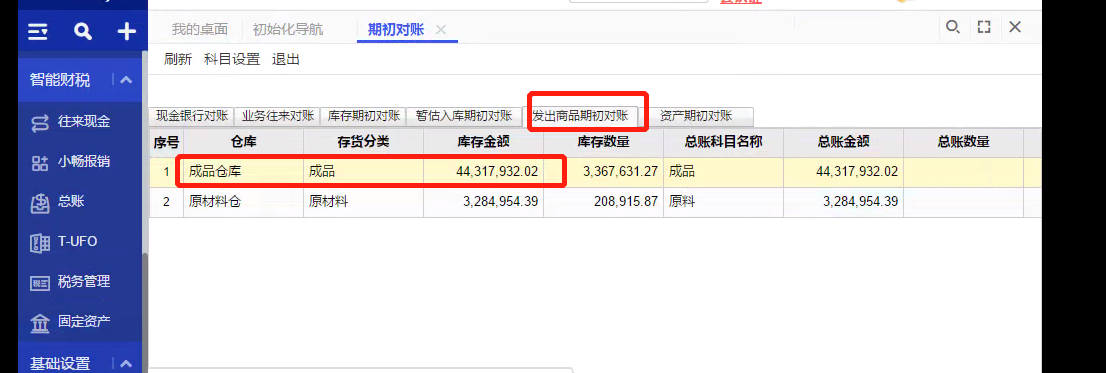
Task: Select 成品仓库 cell in row 1
Action: (x=243, y=172)
